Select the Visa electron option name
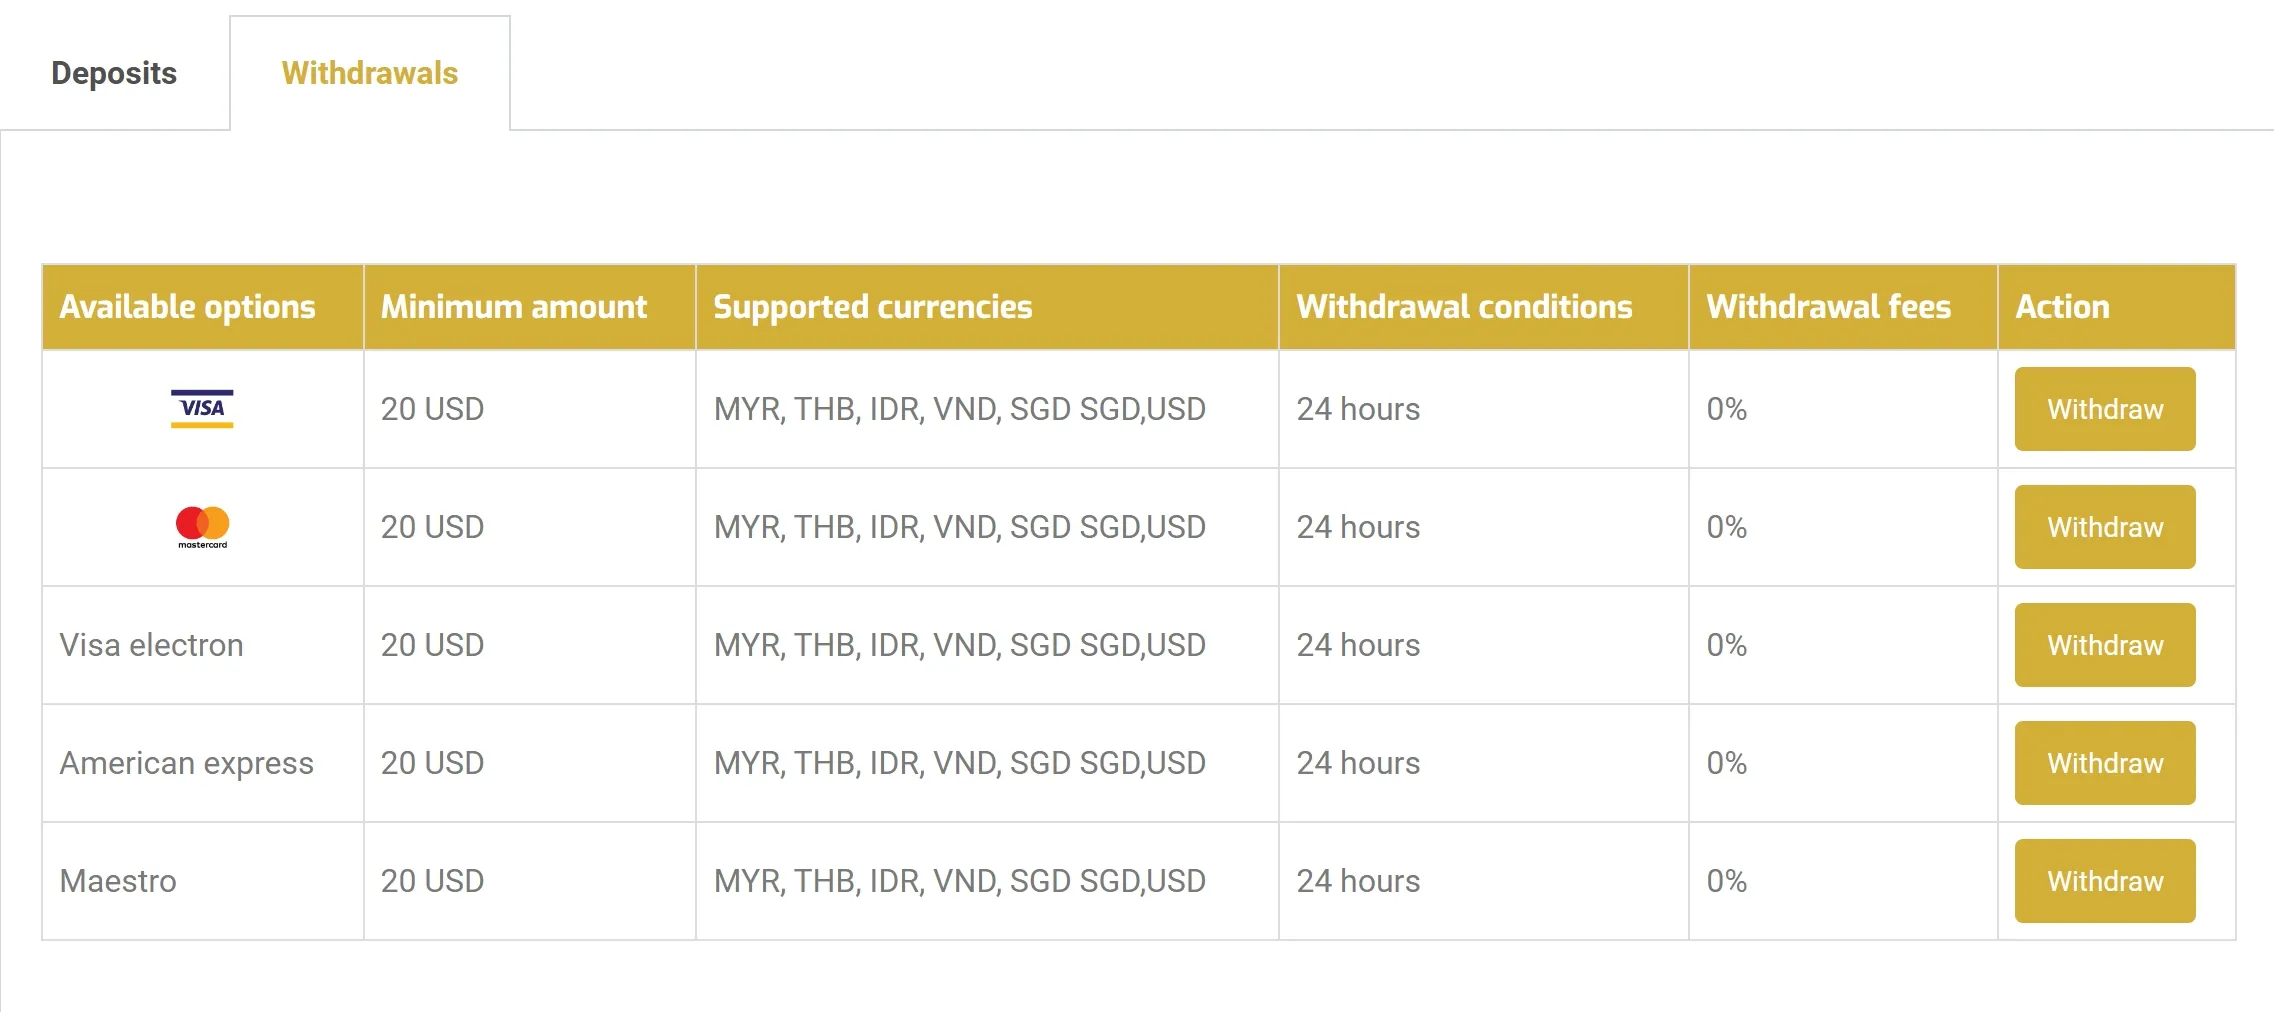The height and width of the screenshot is (1012, 2274). 152,645
